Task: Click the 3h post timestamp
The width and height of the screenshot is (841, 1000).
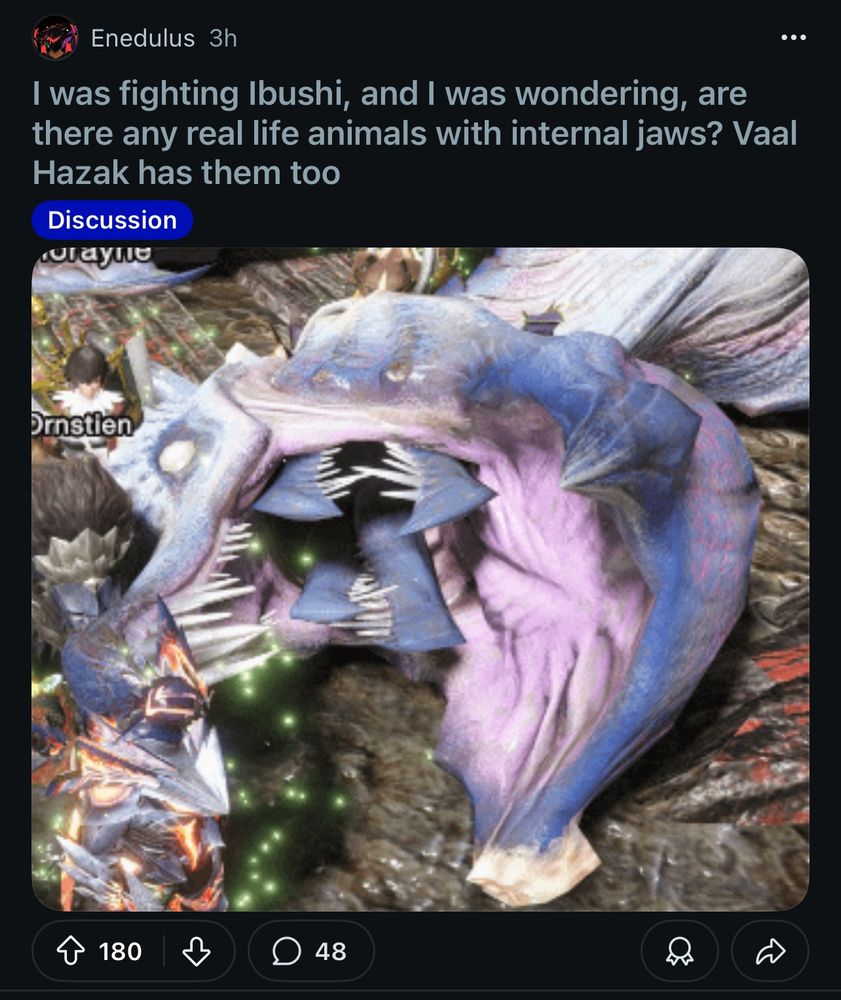Action: click(x=223, y=38)
